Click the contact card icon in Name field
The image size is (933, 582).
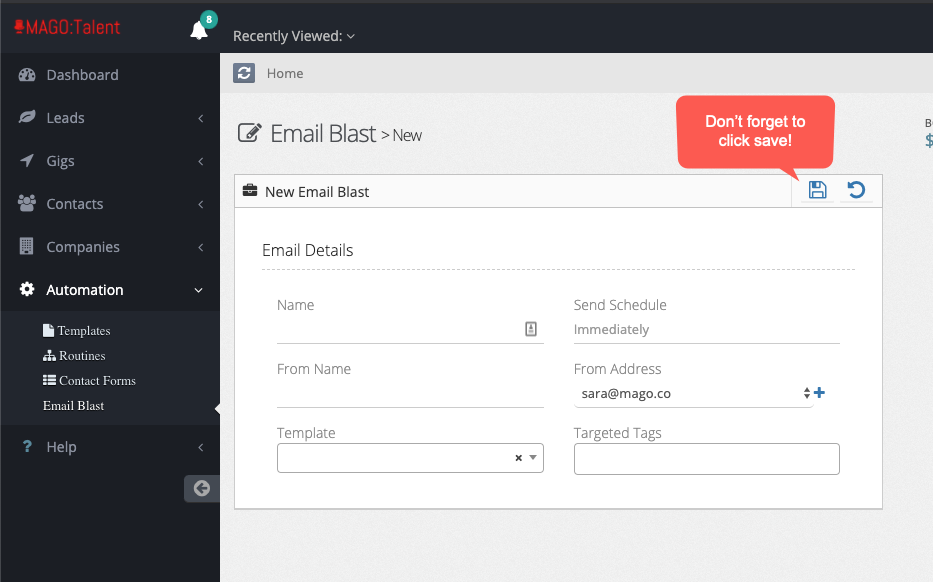click(x=531, y=329)
